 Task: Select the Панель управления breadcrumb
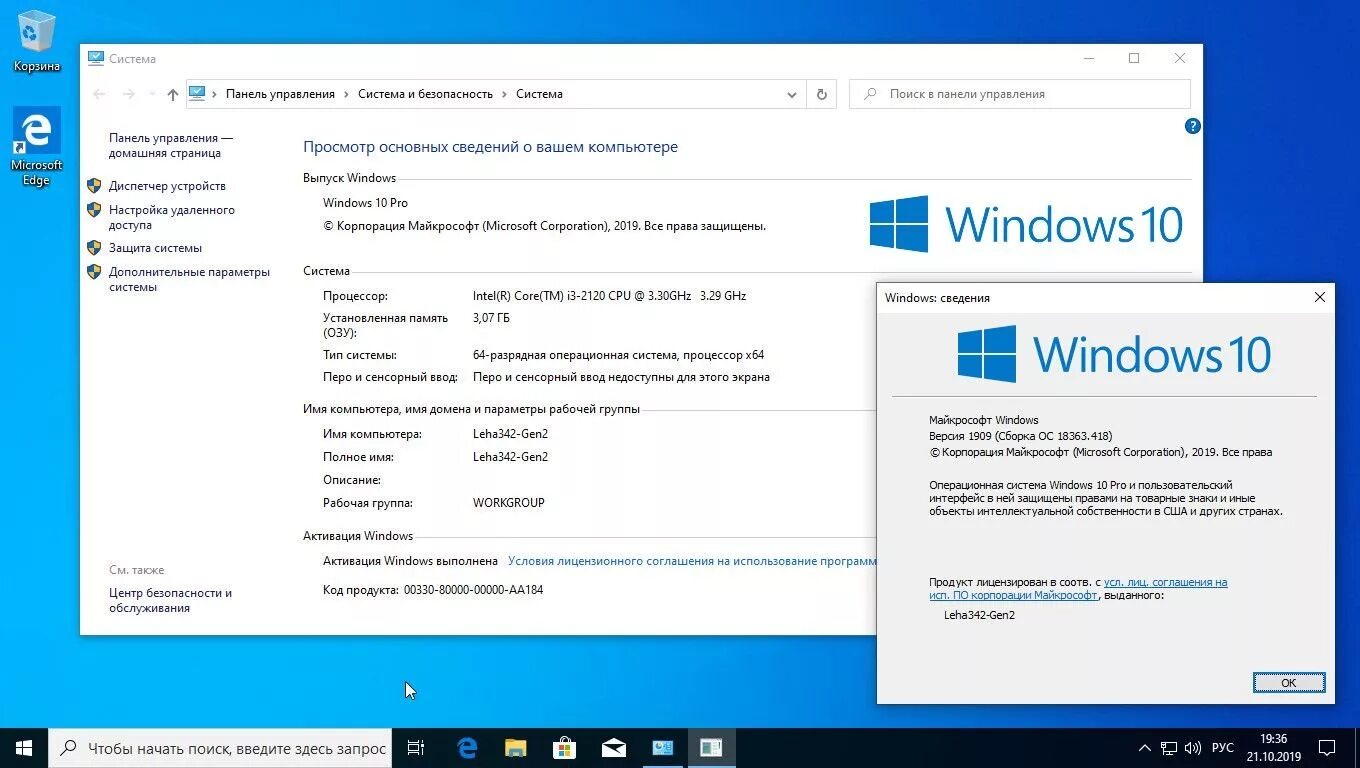pyautogui.click(x=280, y=94)
